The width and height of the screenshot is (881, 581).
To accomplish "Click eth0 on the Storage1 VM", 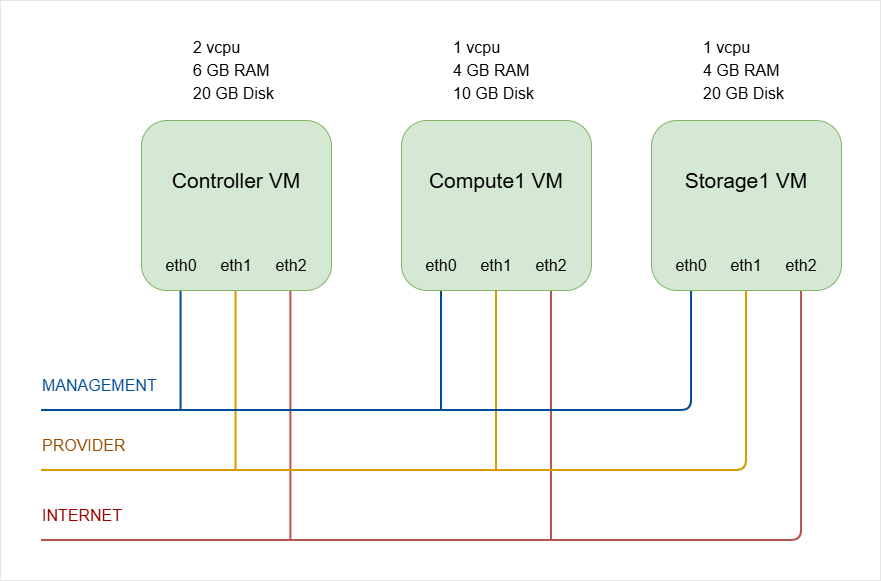I will pyautogui.click(x=691, y=266).
